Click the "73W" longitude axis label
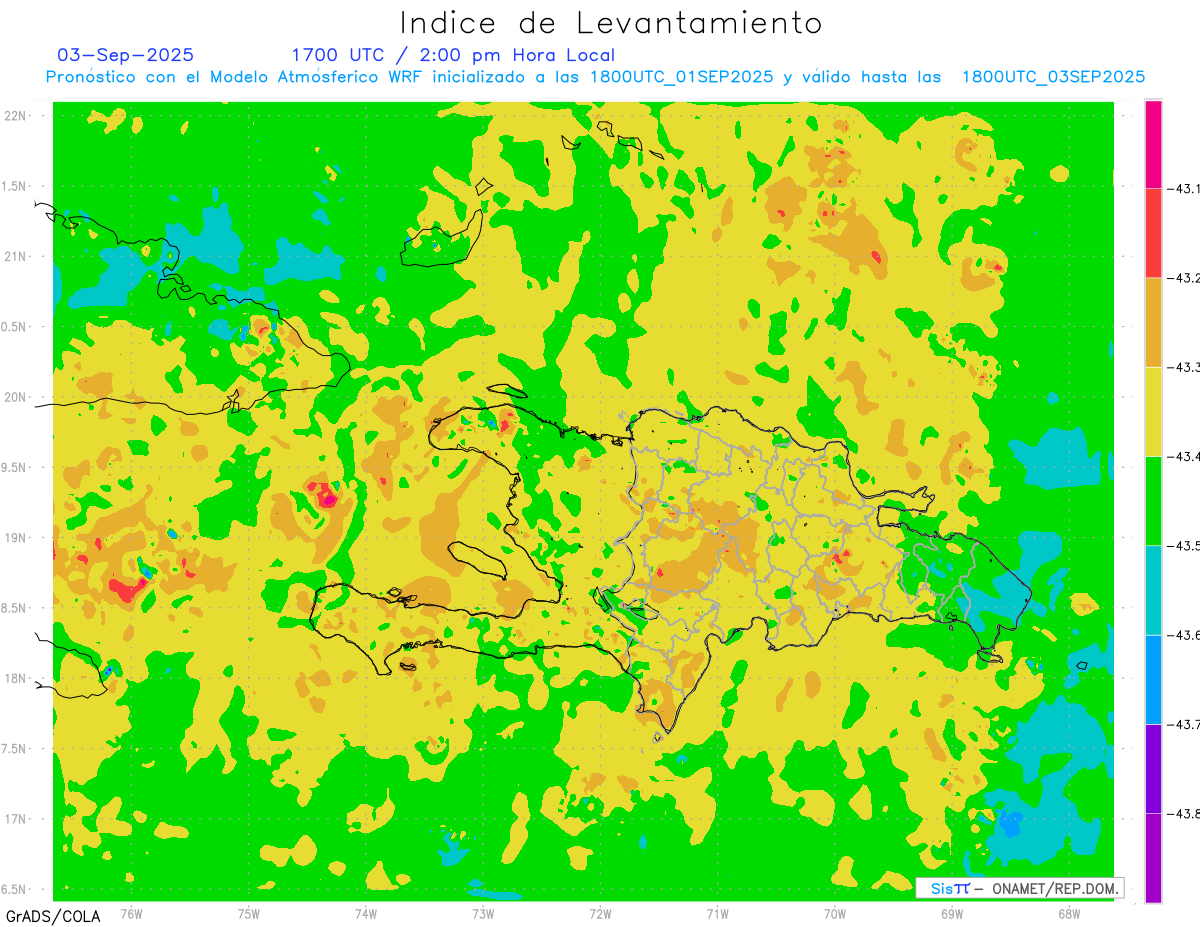This screenshot has height=927, width=1200. pyautogui.click(x=483, y=914)
